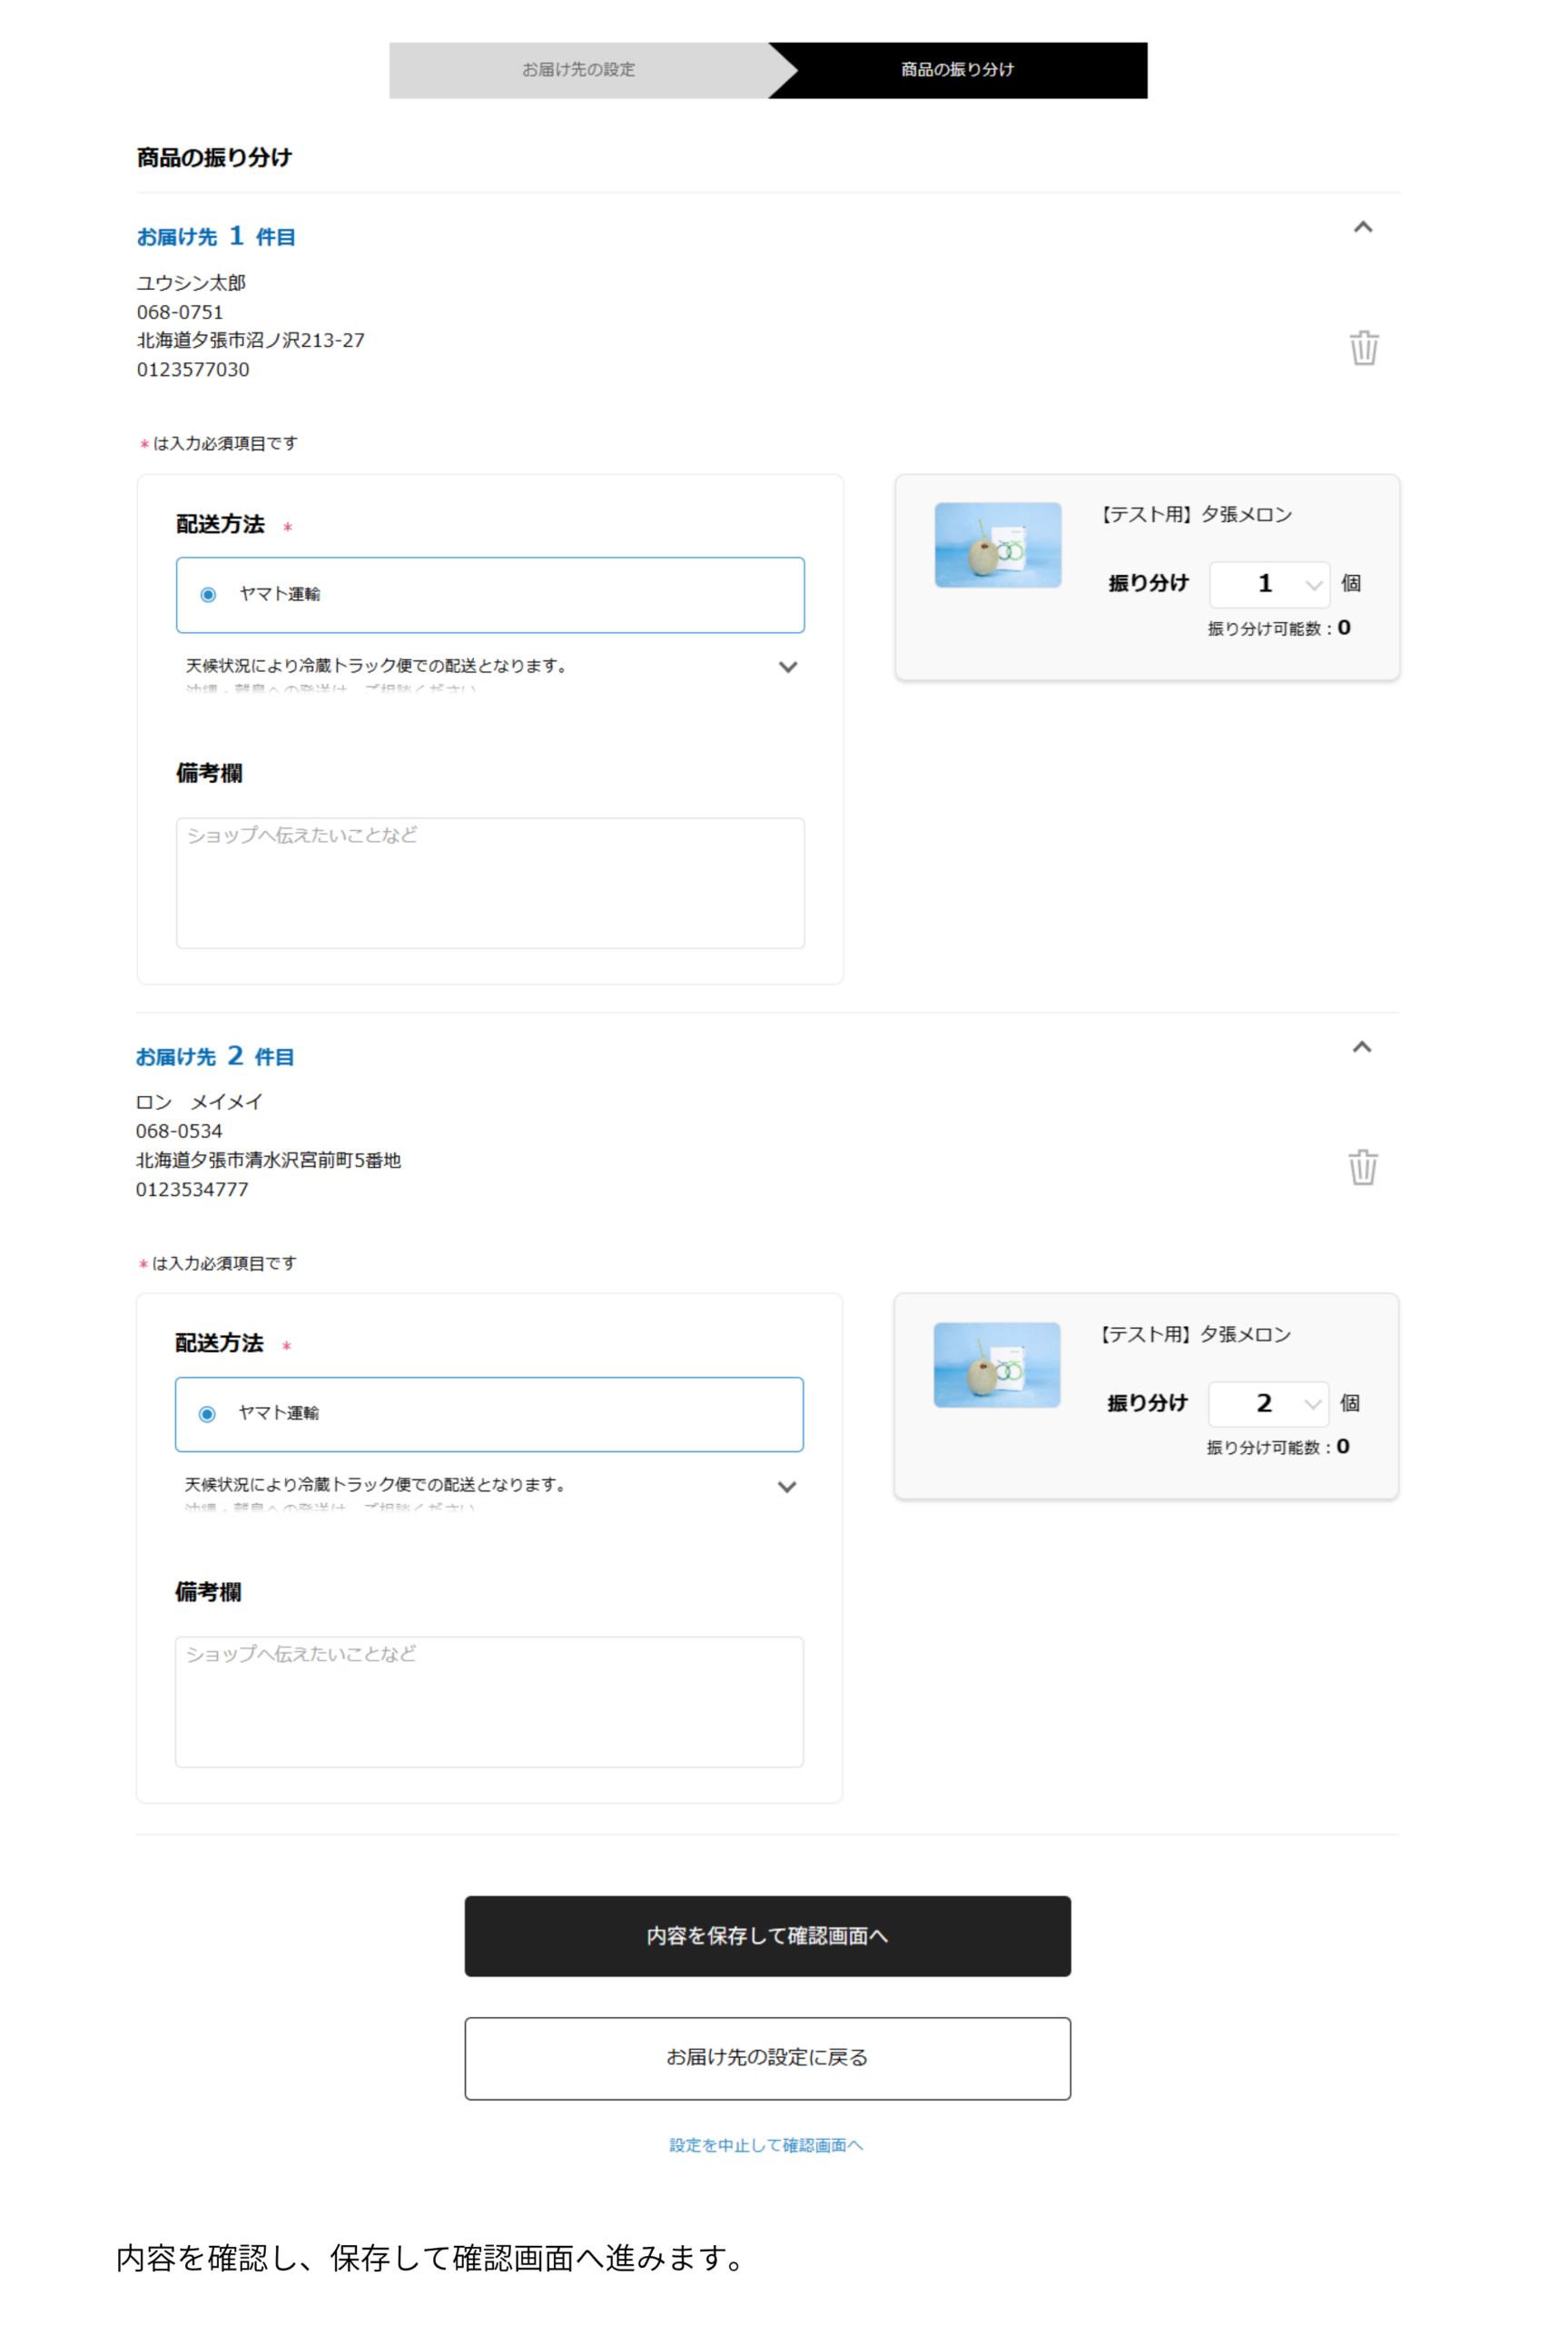Collapse the お届け先 2 件目 section
This screenshot has width=1568, height=2325.
[x=1361, y=1047]
